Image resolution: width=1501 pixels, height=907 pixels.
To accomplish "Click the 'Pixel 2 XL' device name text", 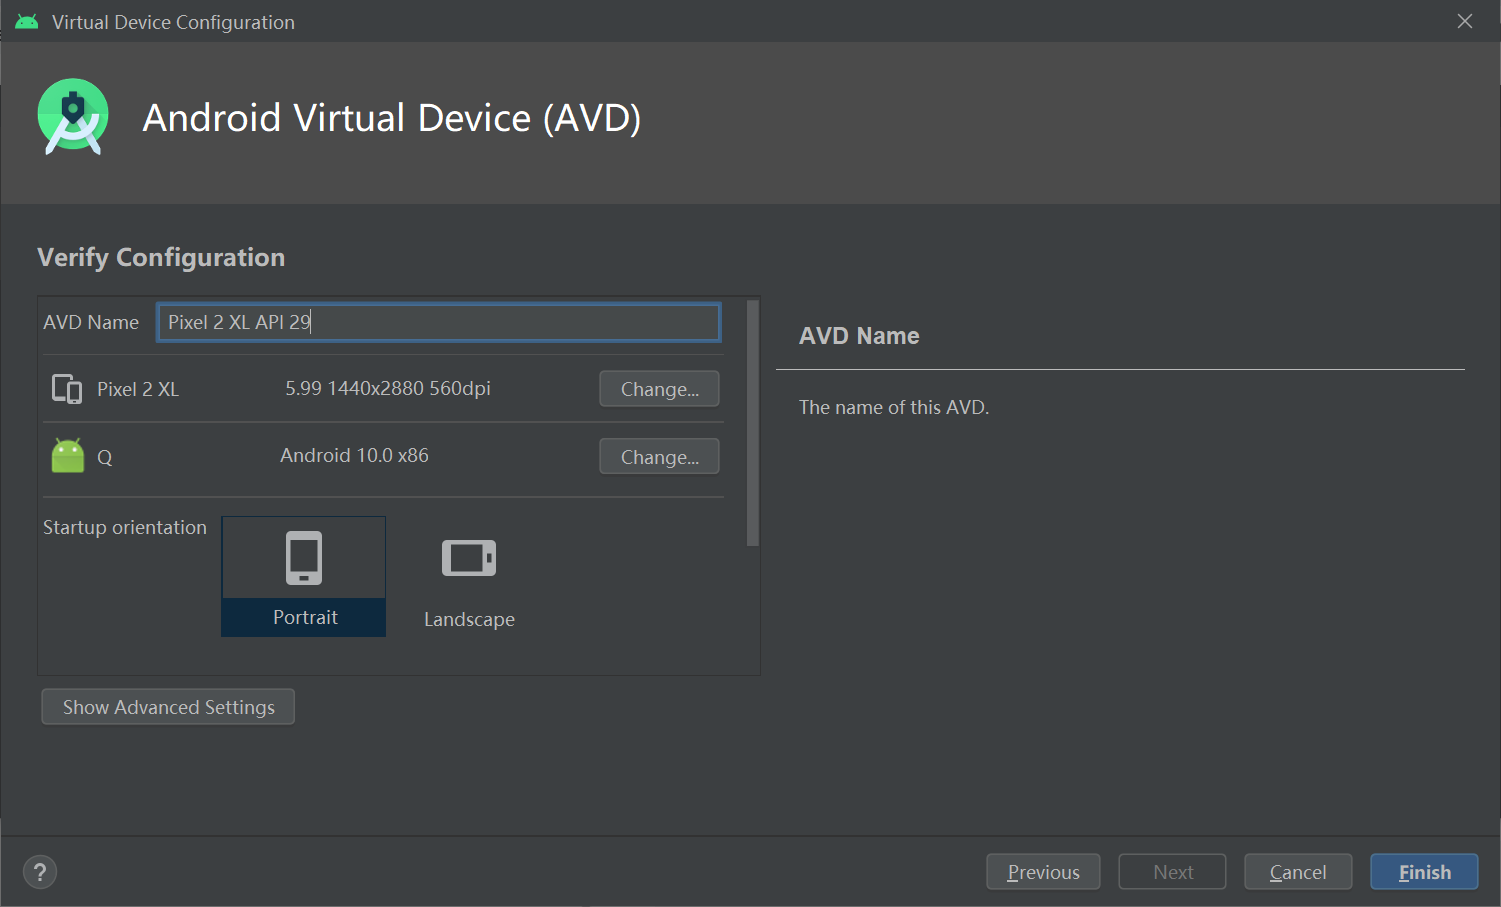I will 138,389.
